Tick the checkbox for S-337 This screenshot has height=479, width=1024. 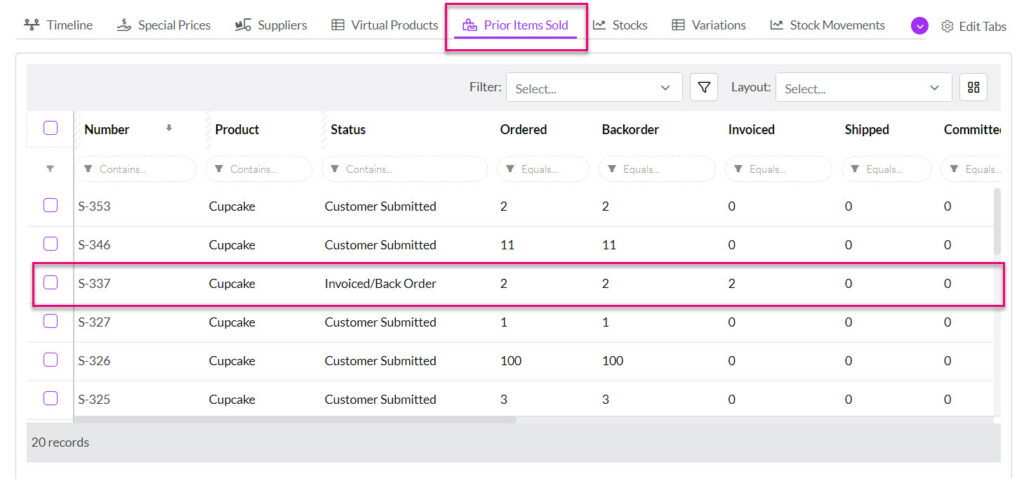[x=50, y=282]
